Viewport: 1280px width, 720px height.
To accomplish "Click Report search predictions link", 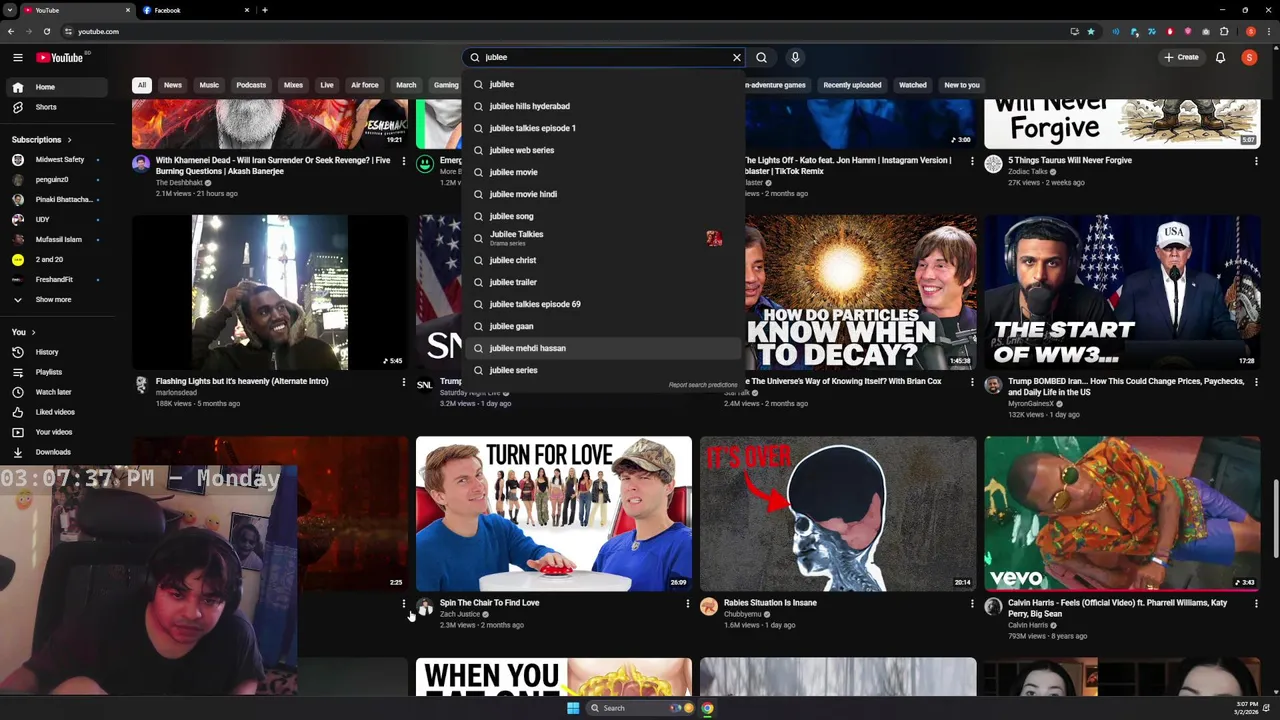I will [703, 385].
